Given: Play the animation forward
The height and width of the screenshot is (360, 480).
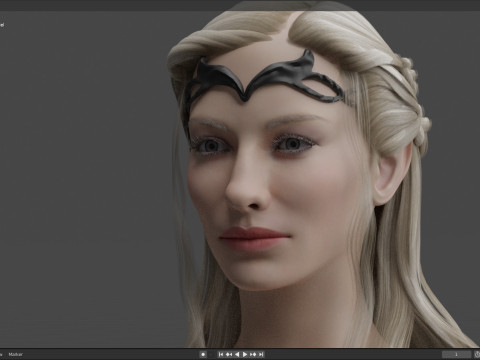Looking at the screenshot, I should point(245,354).
